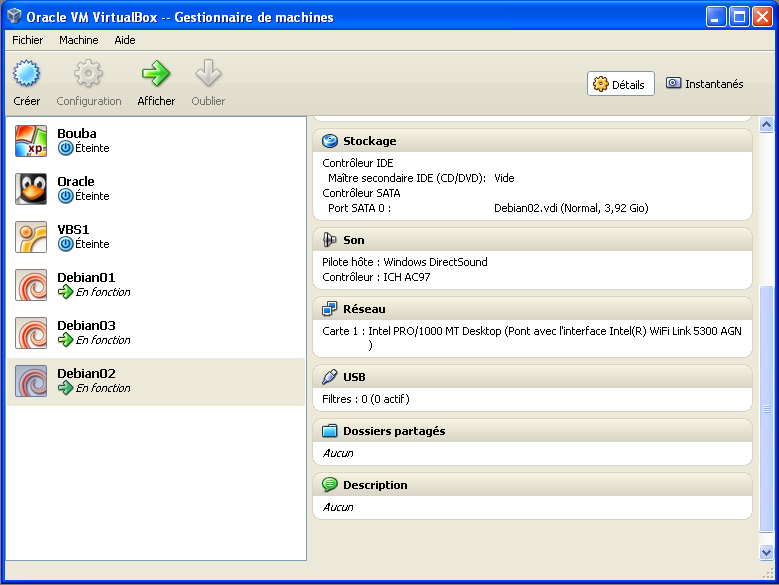Click running arrow icon under Debian02
The height and width of the screenshot is (585, 779).
[x=65, y=388]
